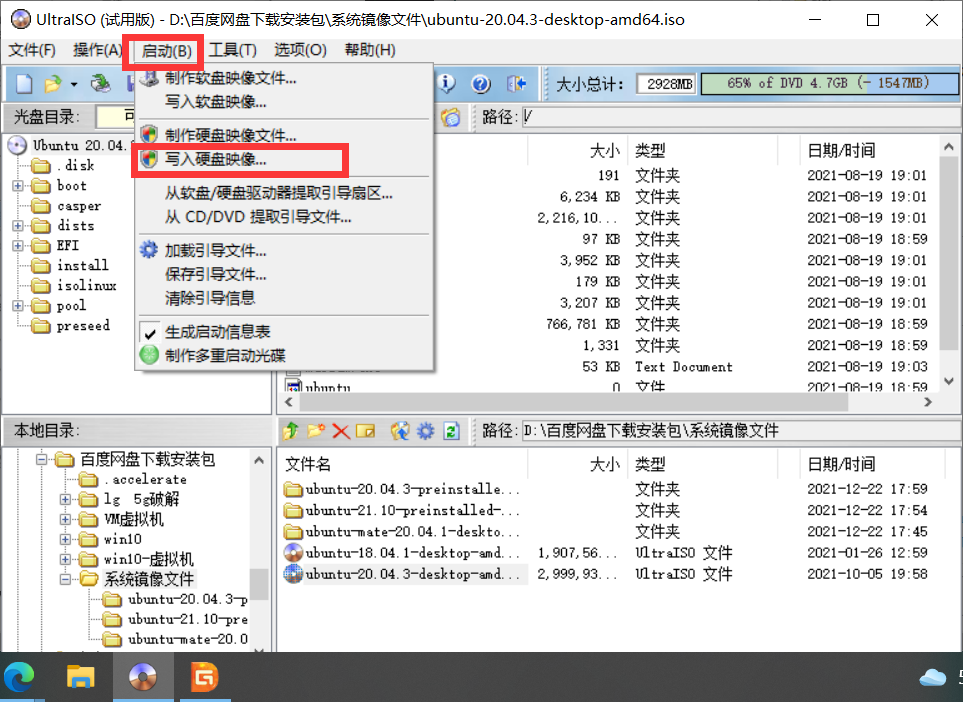Image resolution: width=963 pixels, height=702 pixels.
Task: Click the upper 路径 path input field
Action: click(x=741, y=117)
